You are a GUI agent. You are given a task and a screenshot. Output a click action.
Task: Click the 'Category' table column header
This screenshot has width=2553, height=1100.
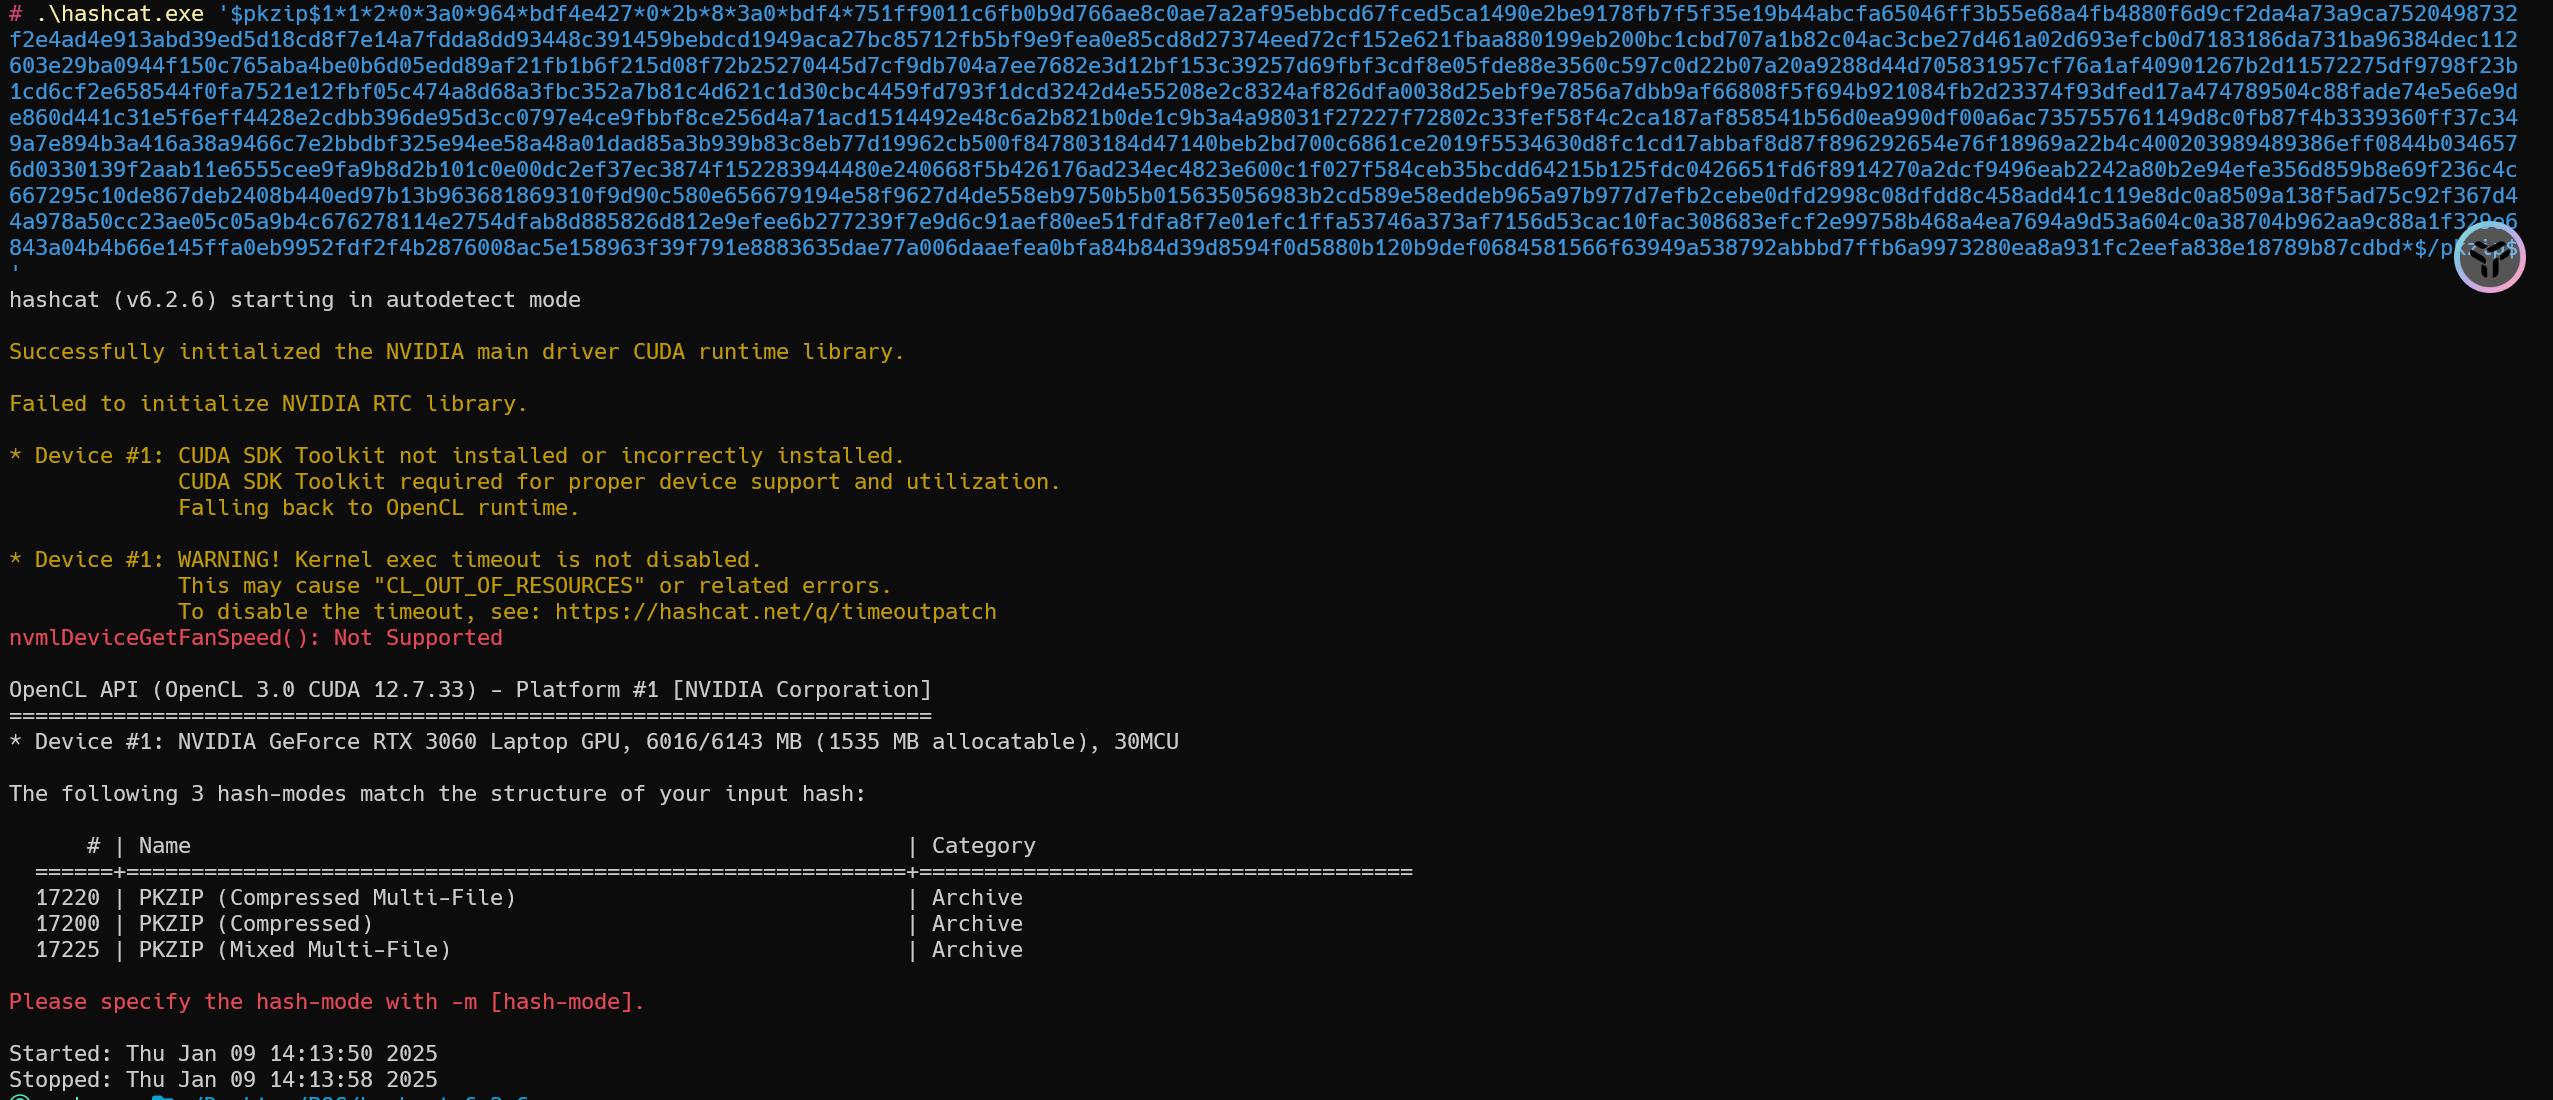pos(984,846)
